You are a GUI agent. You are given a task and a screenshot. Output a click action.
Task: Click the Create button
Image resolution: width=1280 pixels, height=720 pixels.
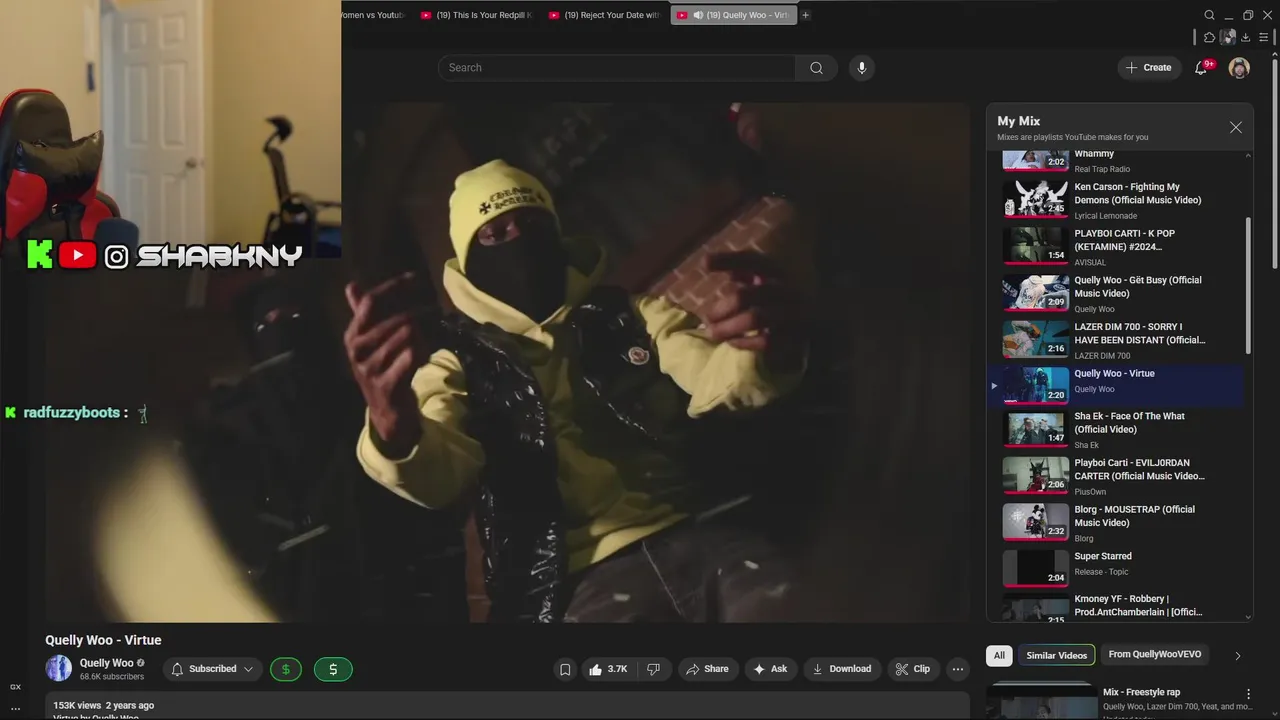1148,68
